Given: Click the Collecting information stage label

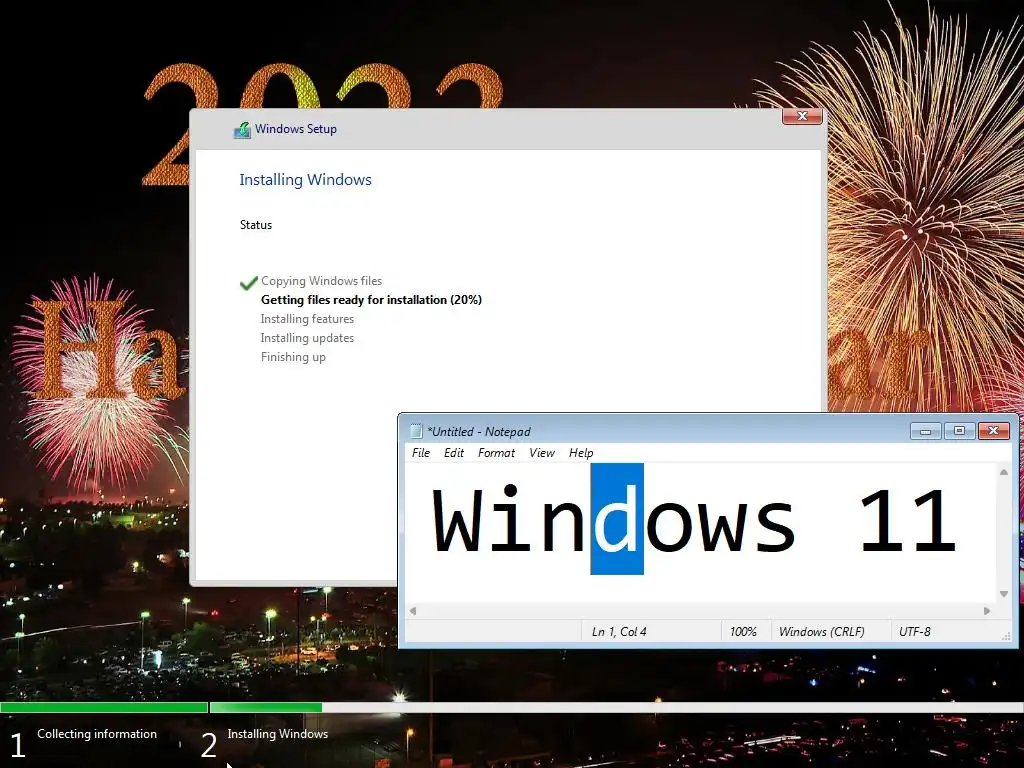Looking at the screenshot, I should 97,734.
